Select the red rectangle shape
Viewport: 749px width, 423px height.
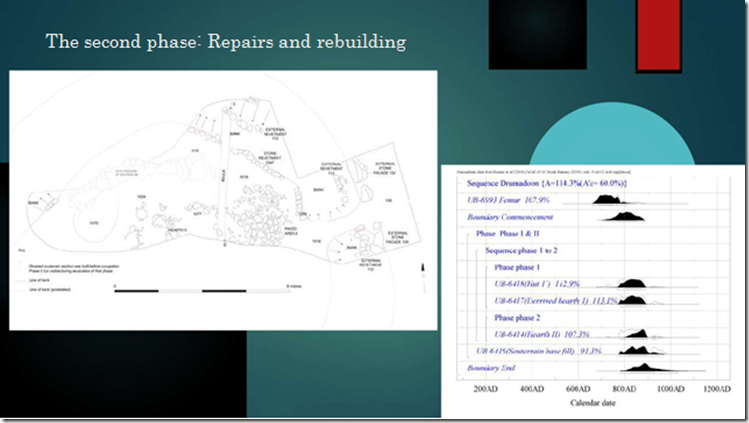[658, 36]
